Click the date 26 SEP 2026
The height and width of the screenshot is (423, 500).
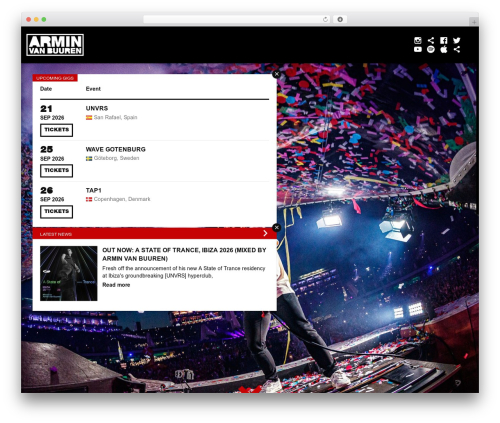tap(52, 195)
